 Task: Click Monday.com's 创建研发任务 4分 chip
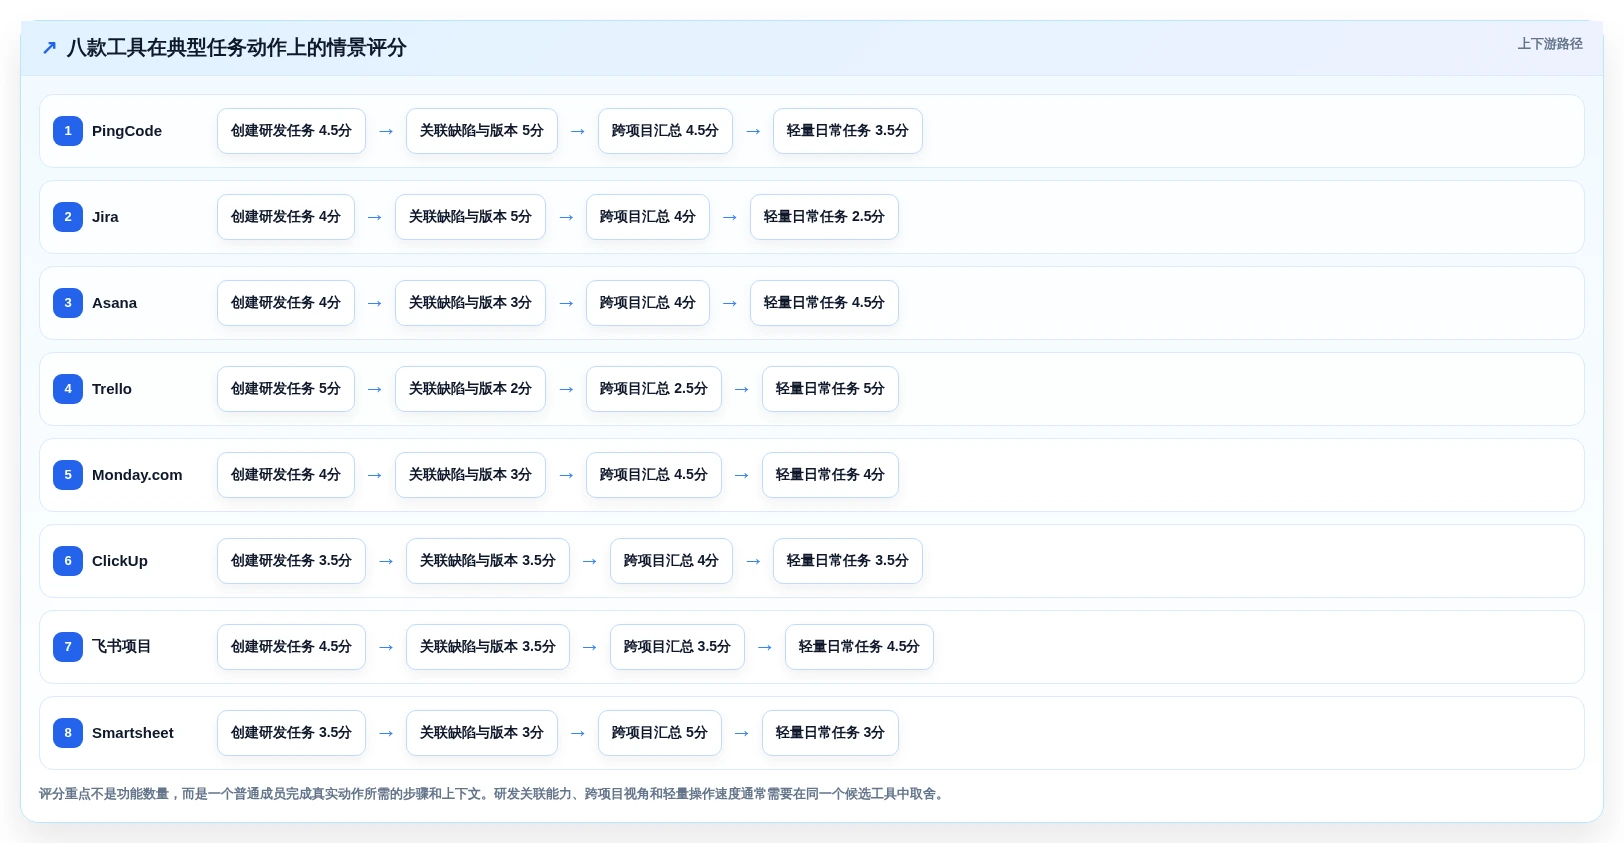286,475
